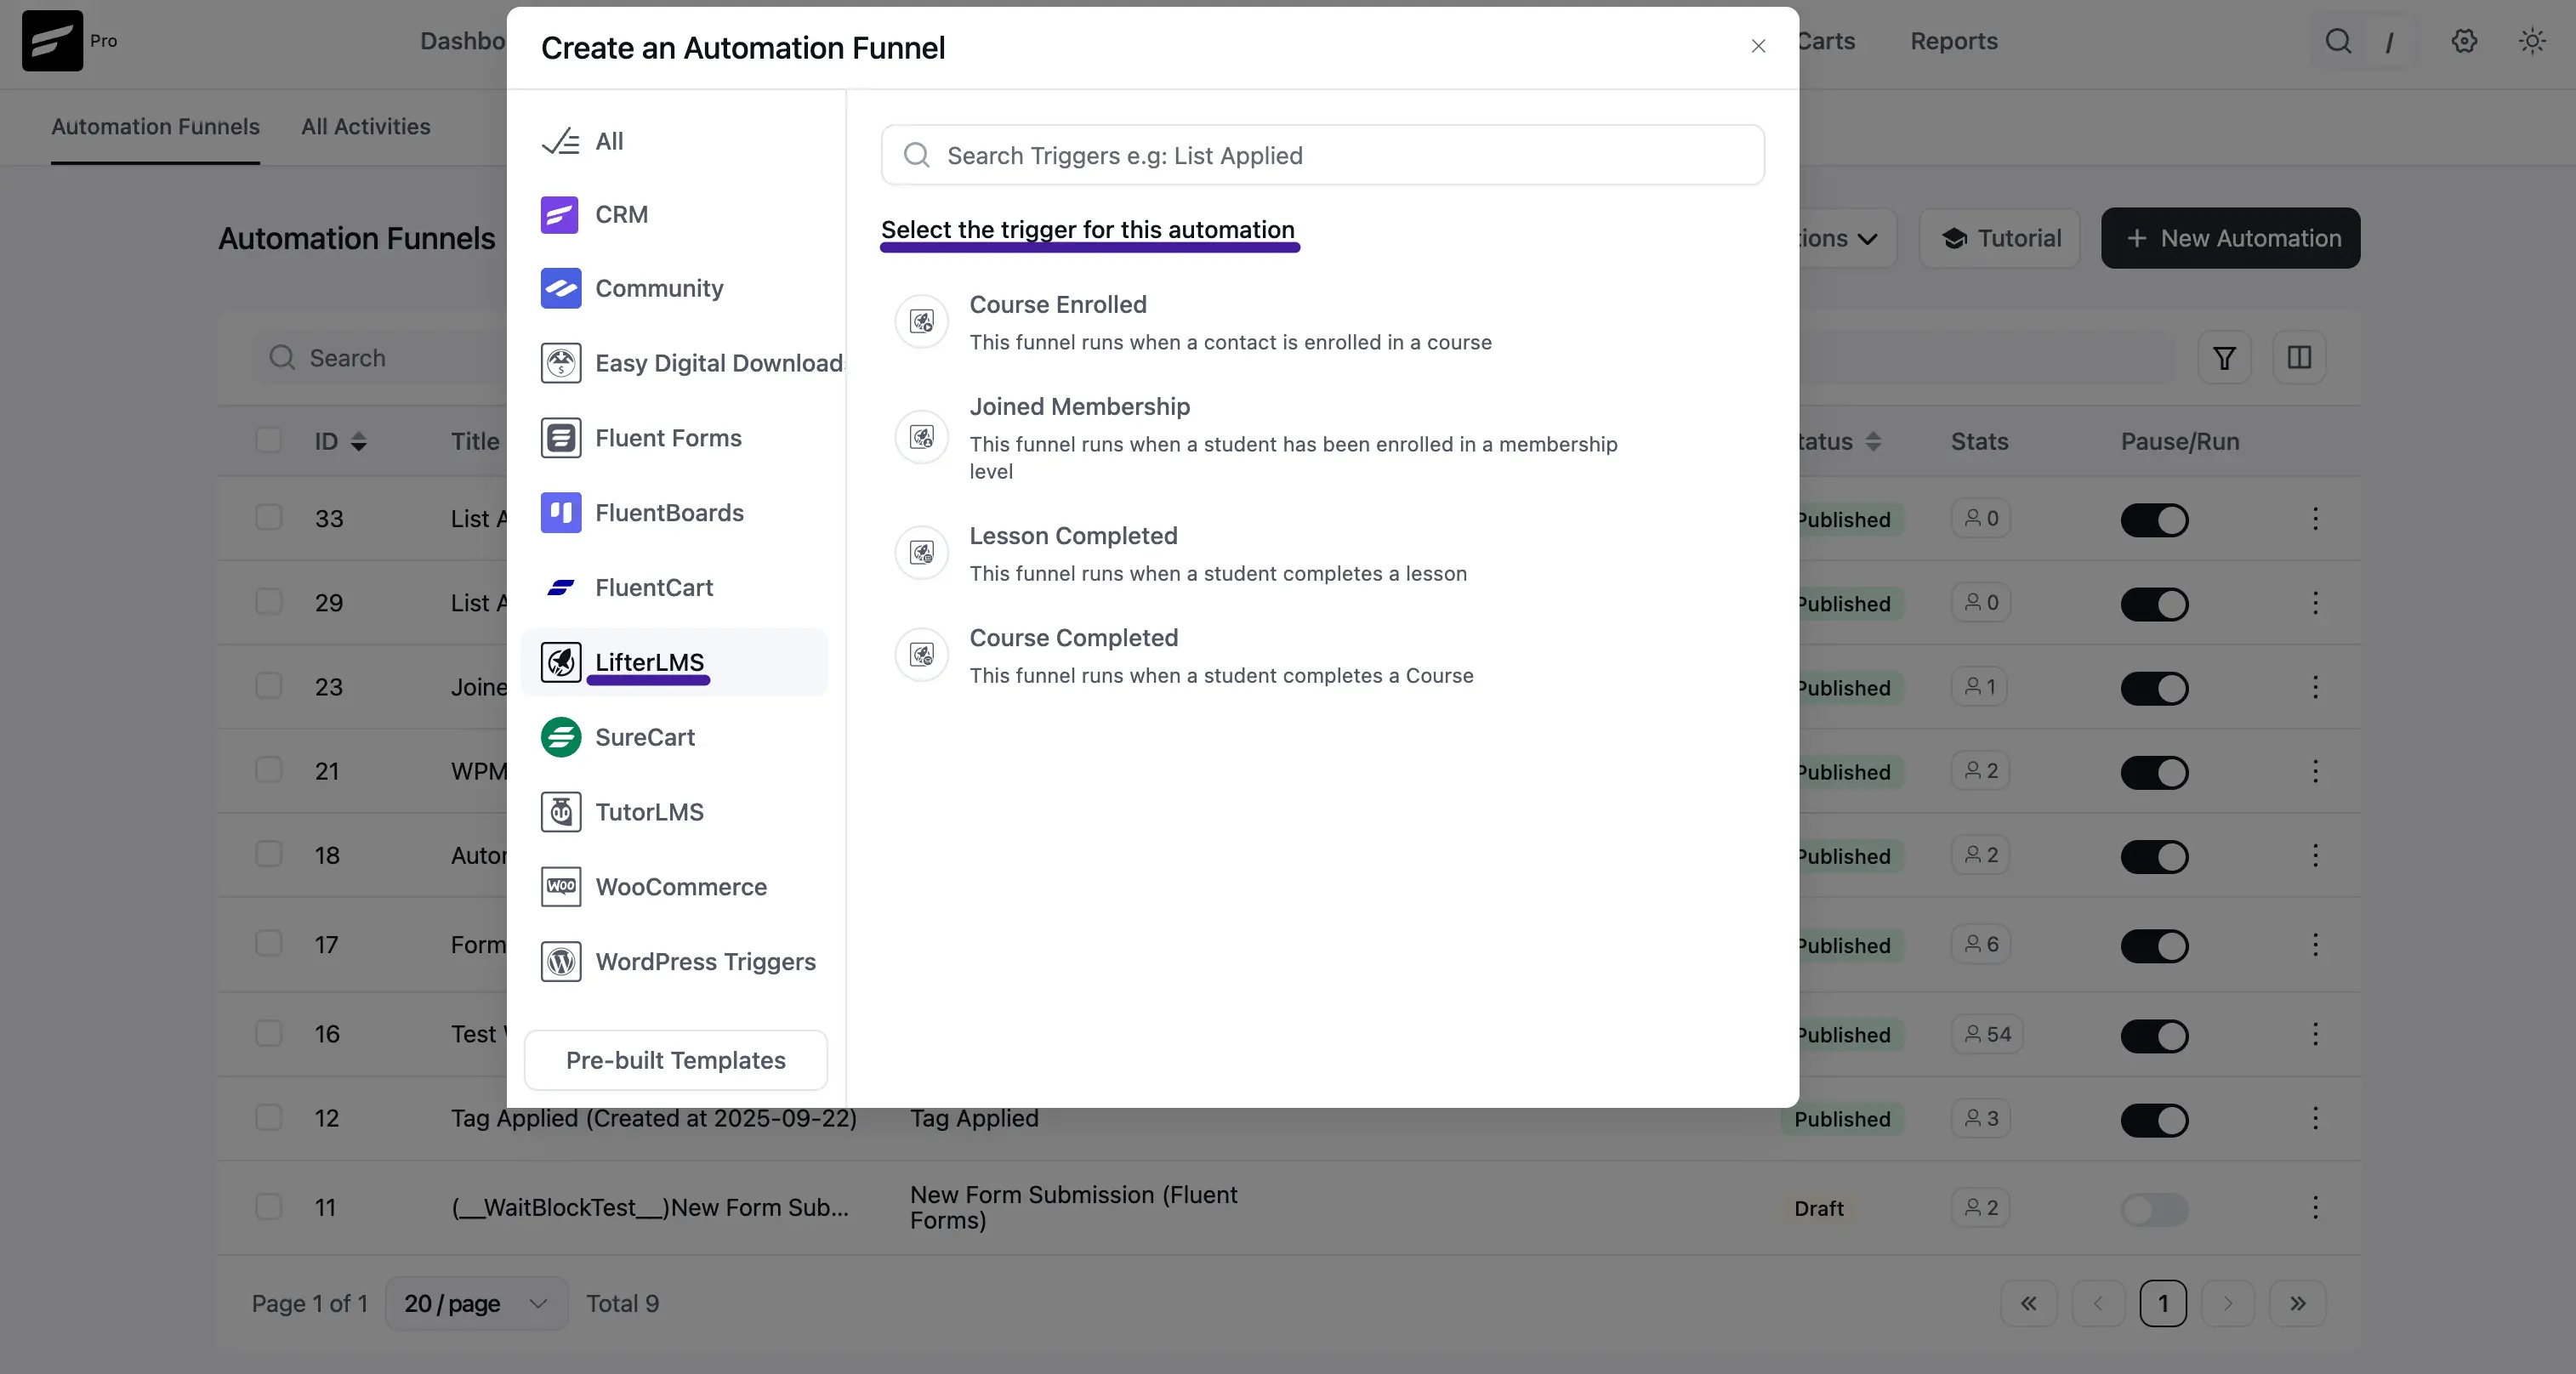Check the checkbox for funnel 21
The height and width of the screenshot is (1374, 2576).
268,769
